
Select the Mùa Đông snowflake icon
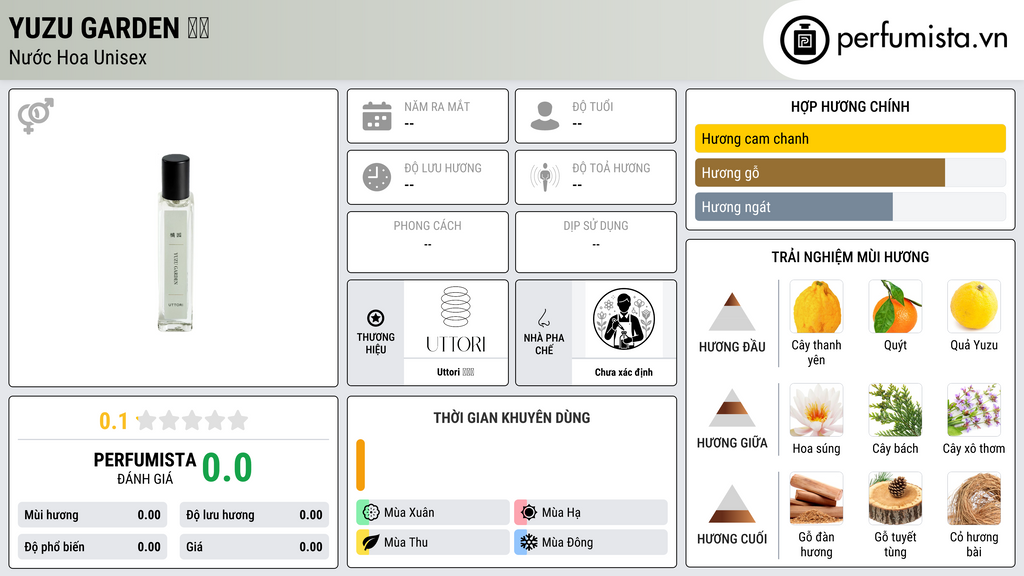(529, 542)
